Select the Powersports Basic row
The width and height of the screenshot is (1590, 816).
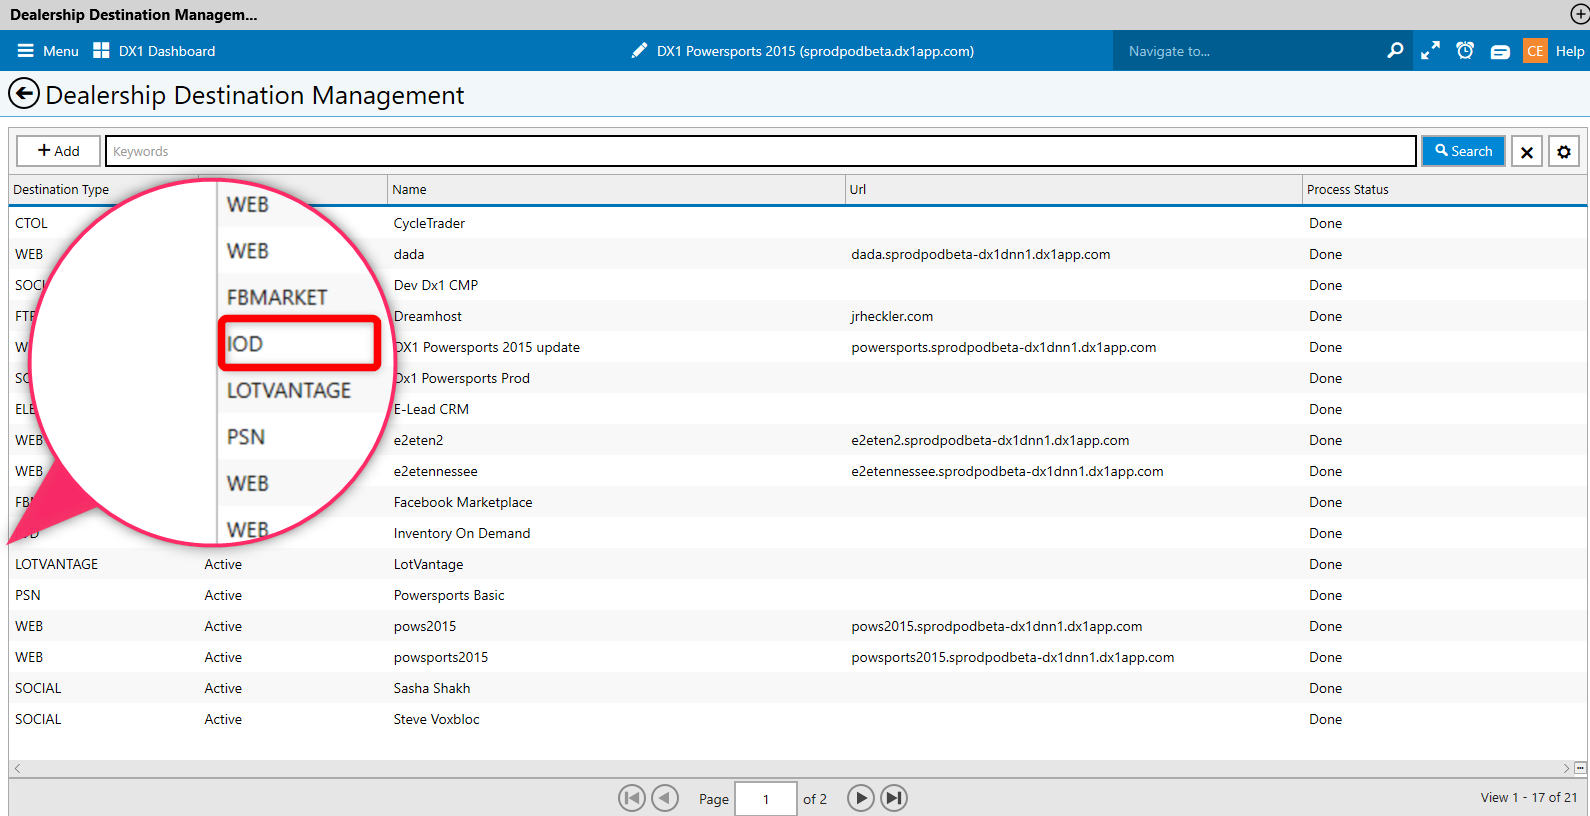click(x=798, y=595)
